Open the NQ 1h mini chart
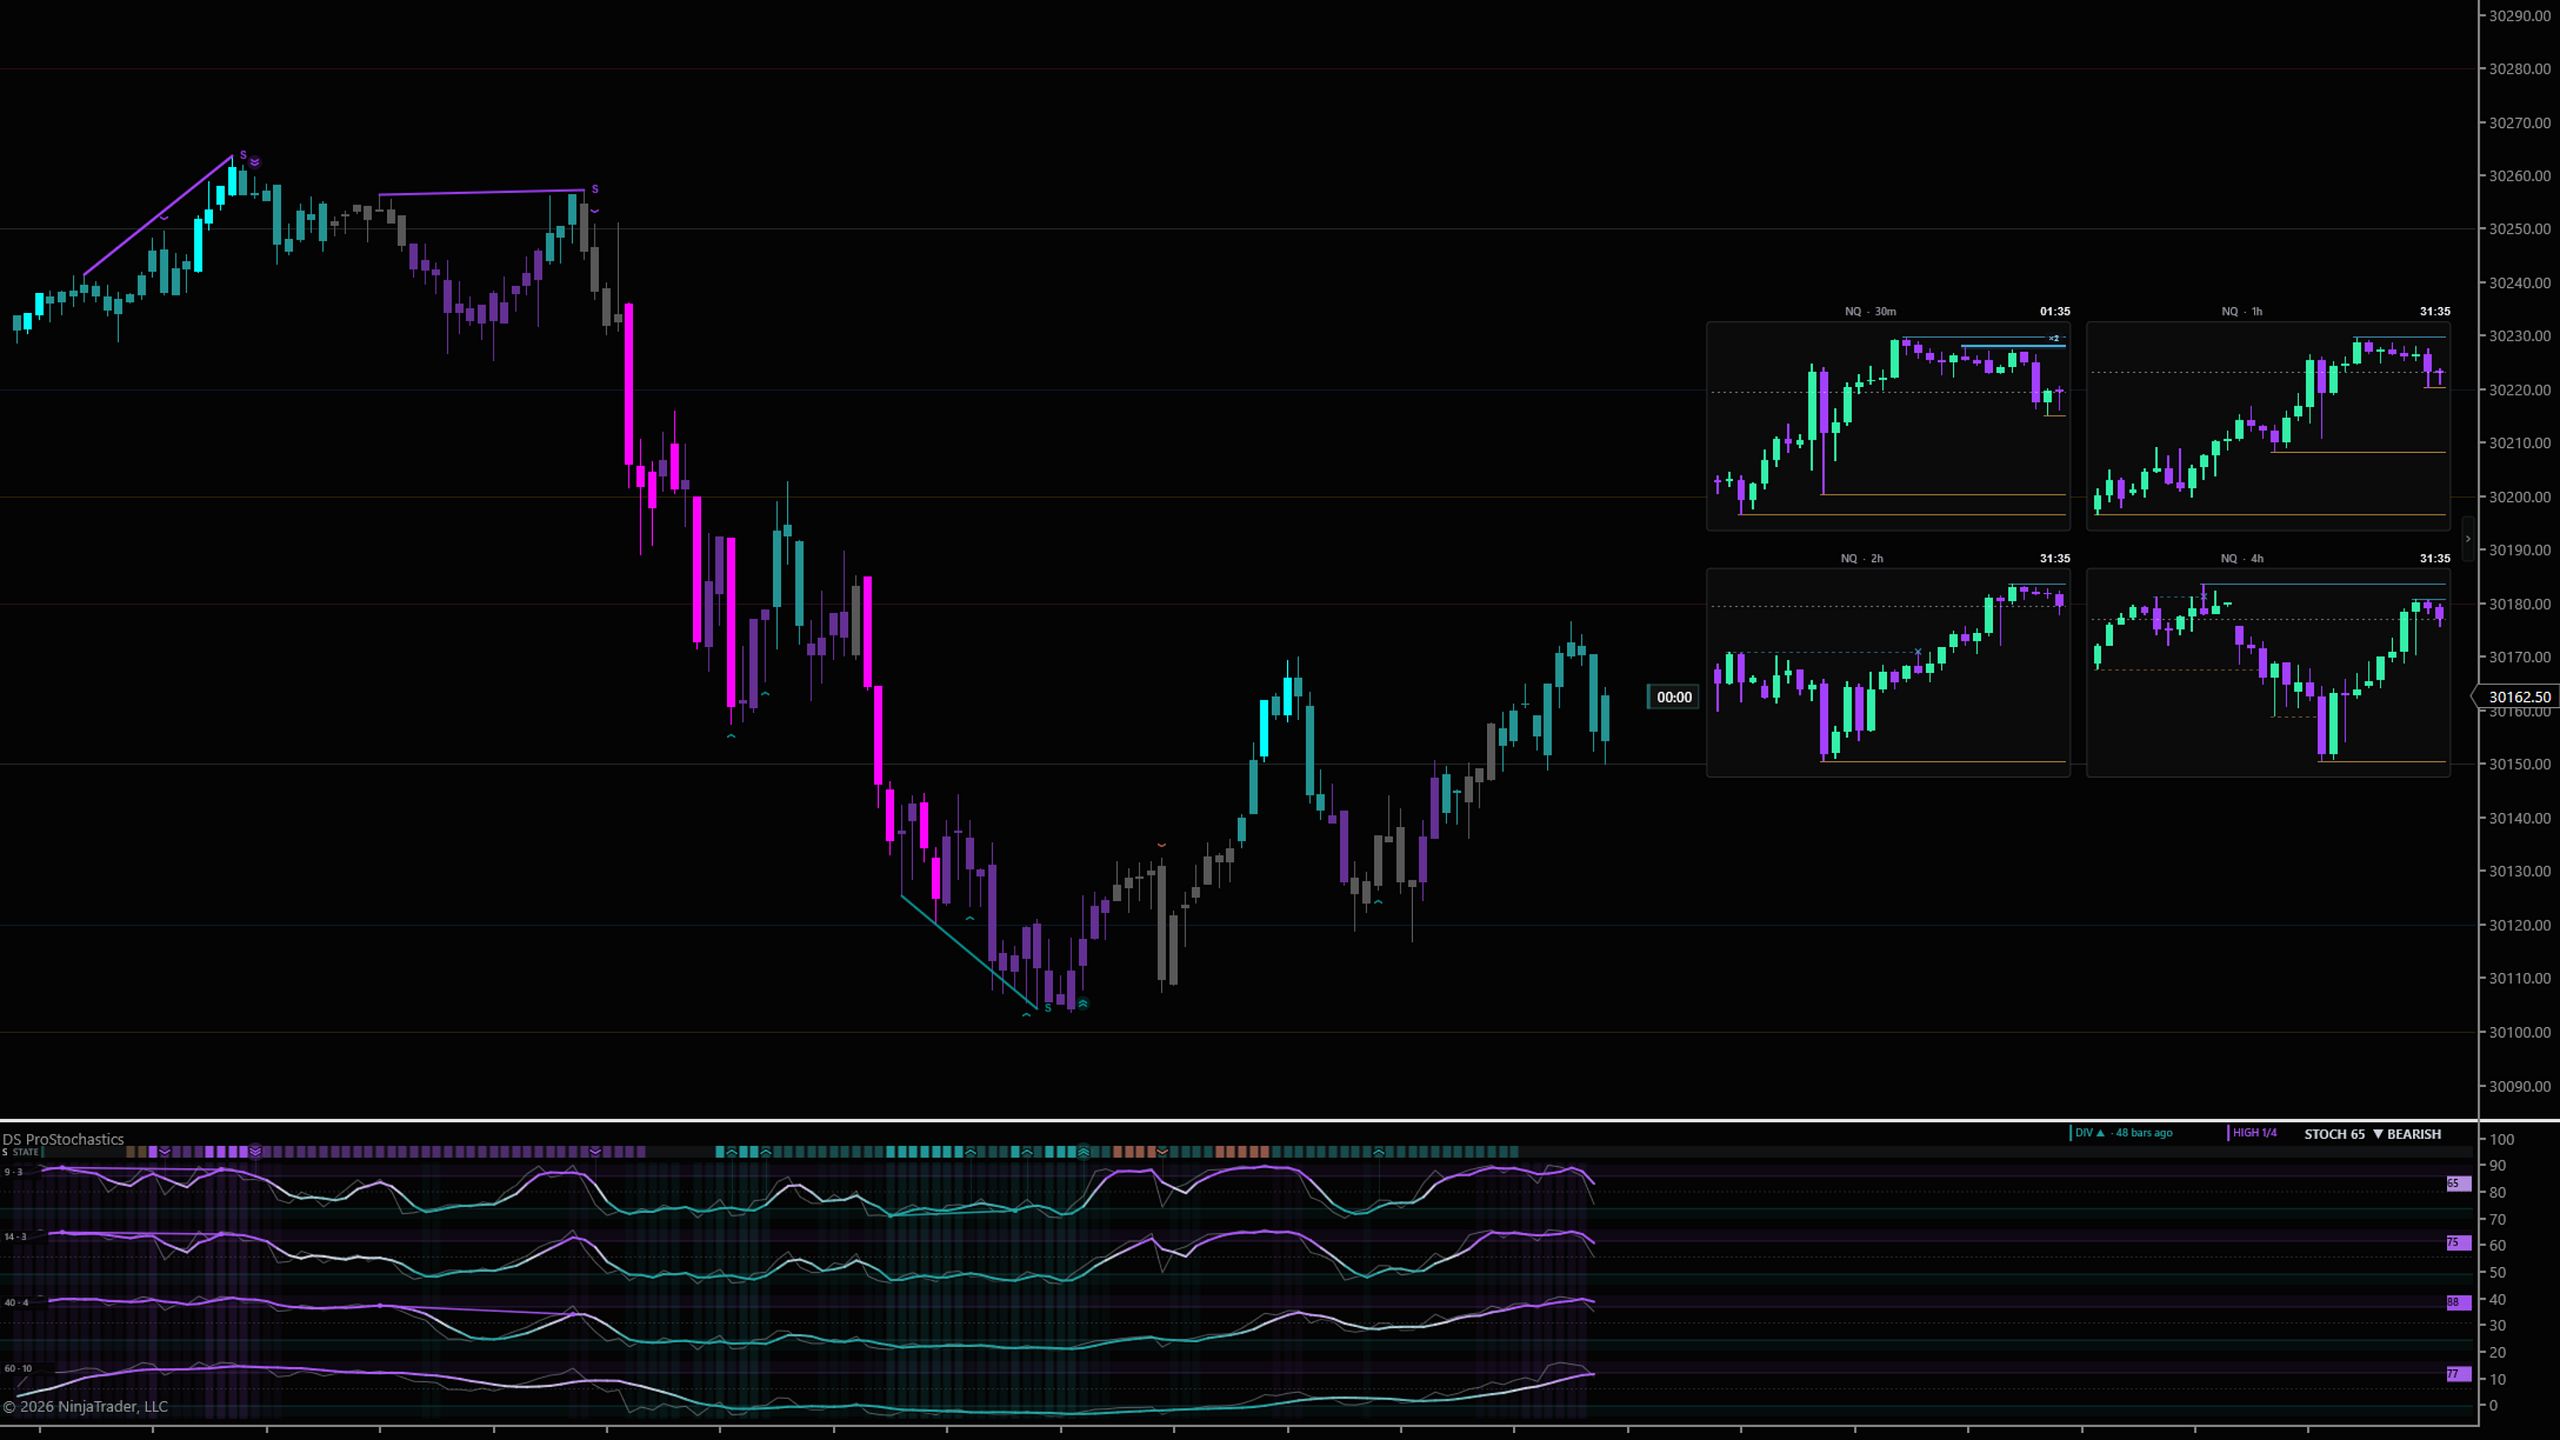The width and height of the screenshot is (2560, 1440). click(2268, 426)
